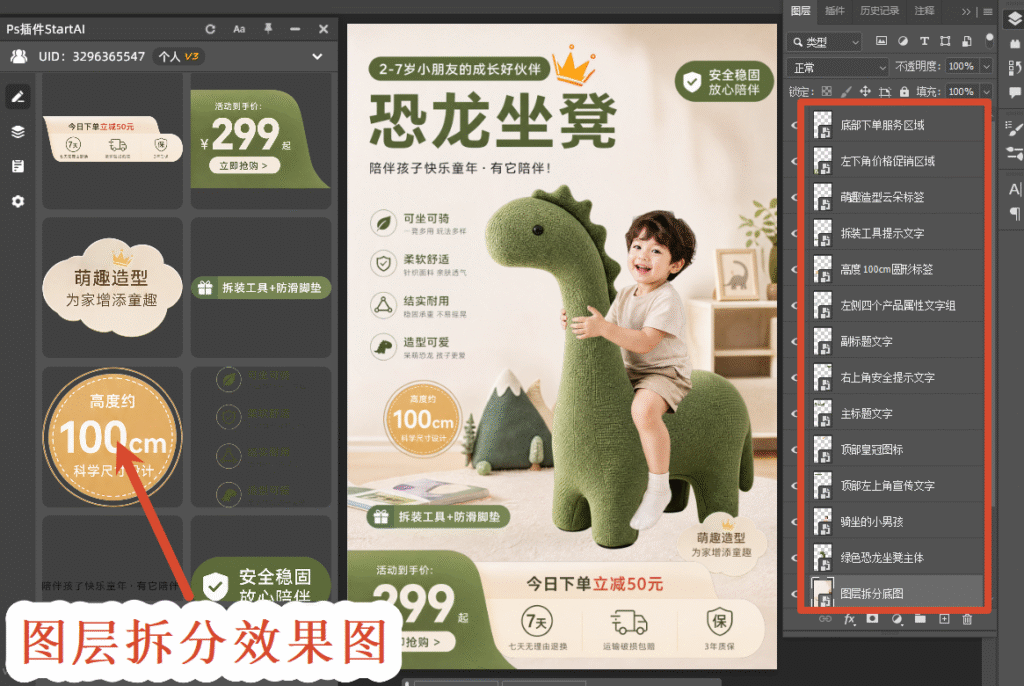Open the 不透明度 opacity slider arrow
The width and height of the screenshot is (1024, 686).
(986, 67)
